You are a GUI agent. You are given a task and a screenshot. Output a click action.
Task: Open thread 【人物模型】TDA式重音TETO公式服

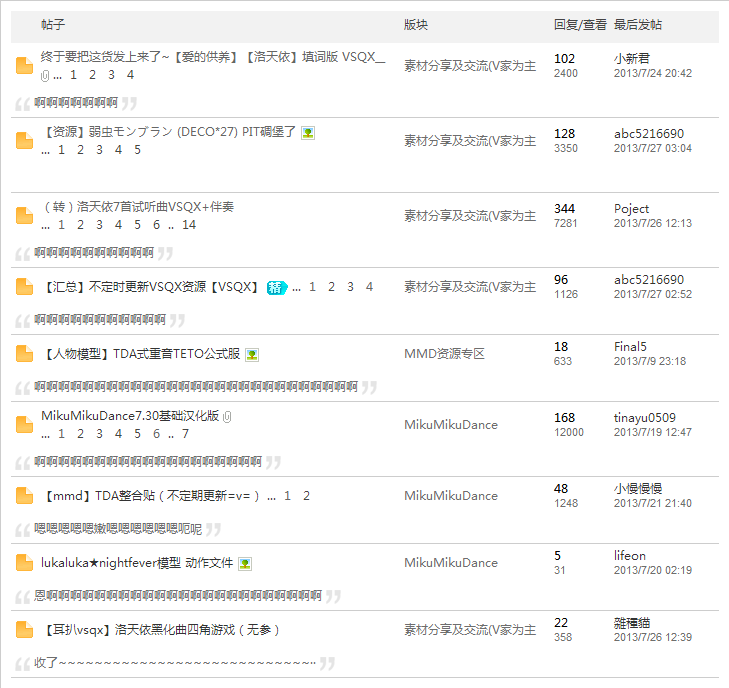140,354
